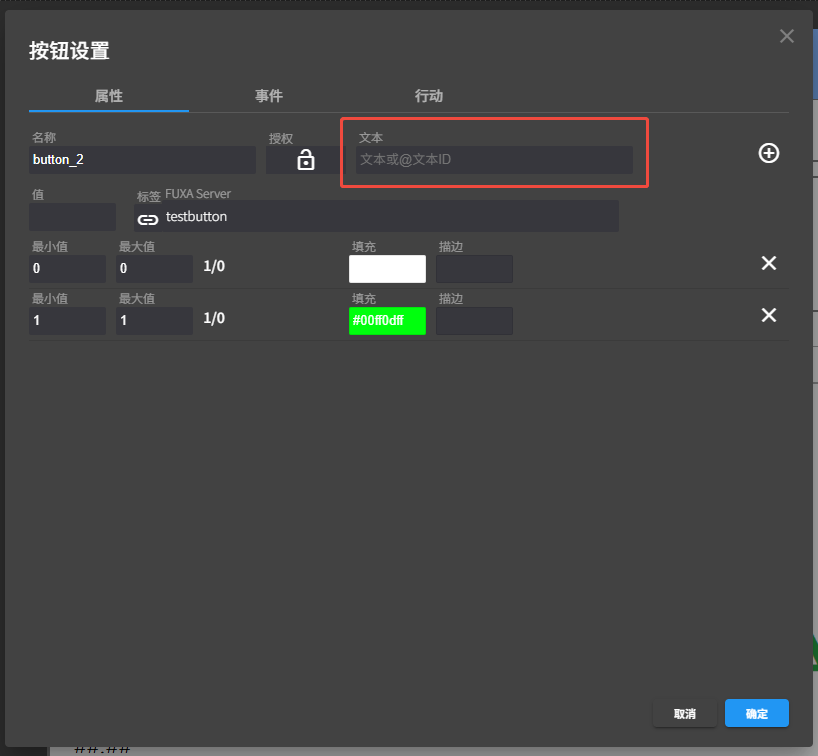Confirm with the 确定 button

click(x=756, y=713)
